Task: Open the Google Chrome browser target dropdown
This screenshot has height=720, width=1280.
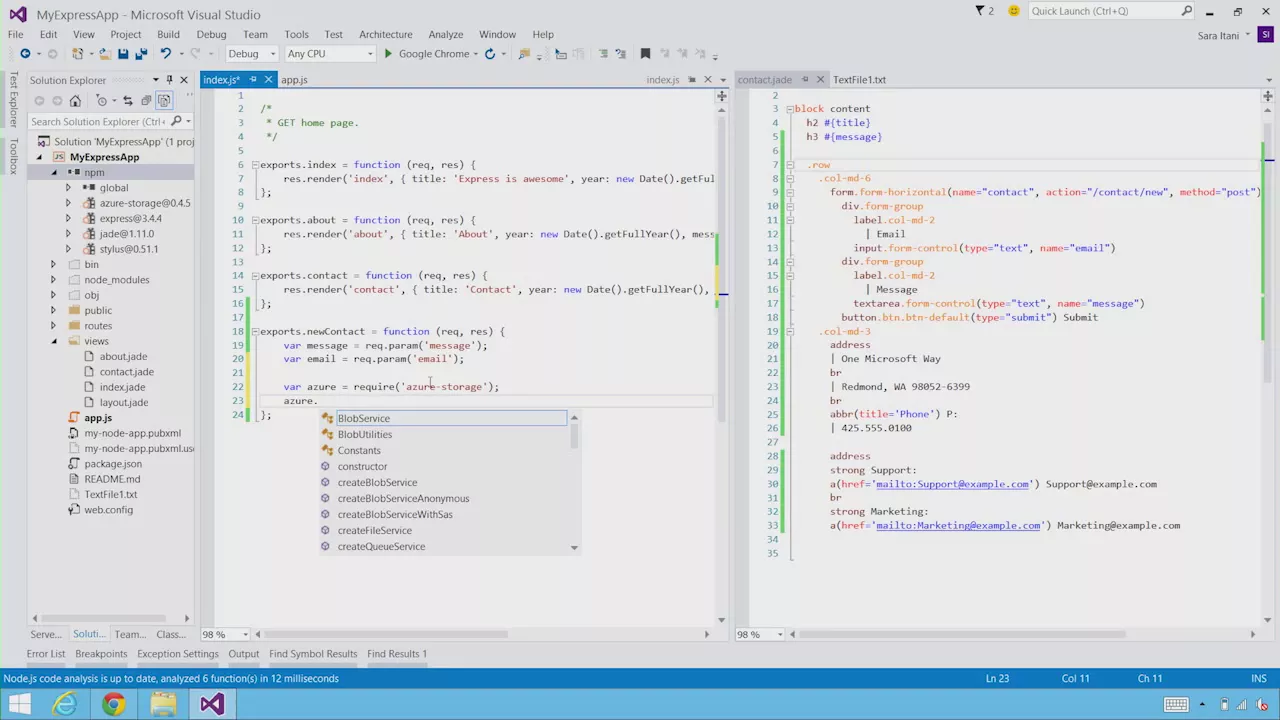Action: 475,54
